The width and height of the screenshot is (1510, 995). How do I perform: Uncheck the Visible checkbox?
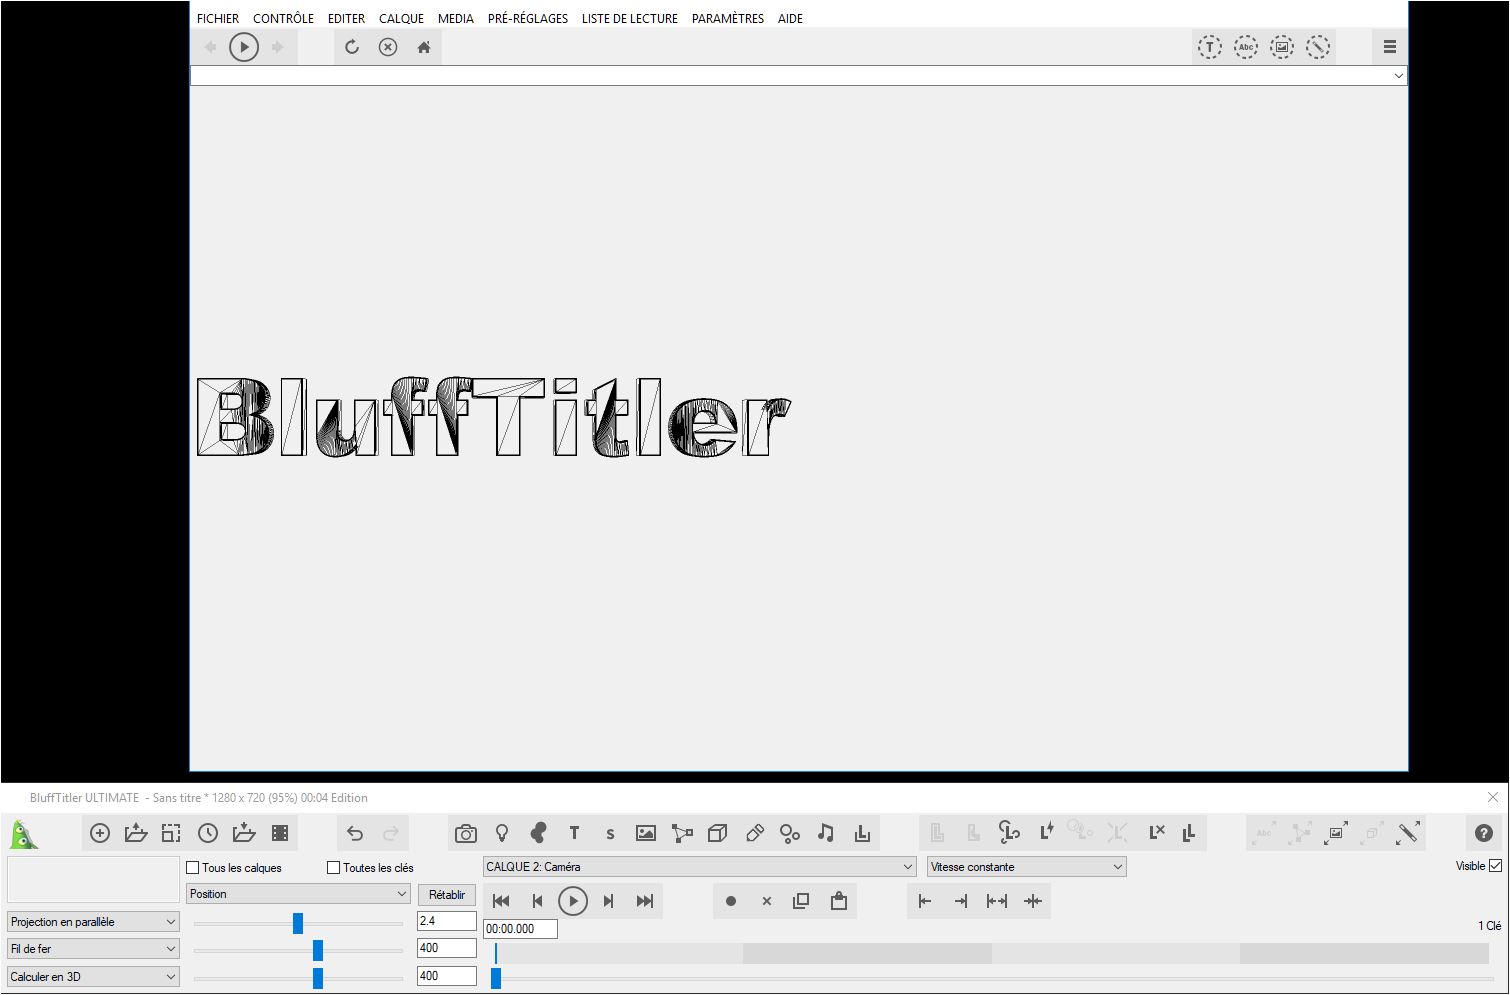pyautogui.click(x=1496, y=866)
